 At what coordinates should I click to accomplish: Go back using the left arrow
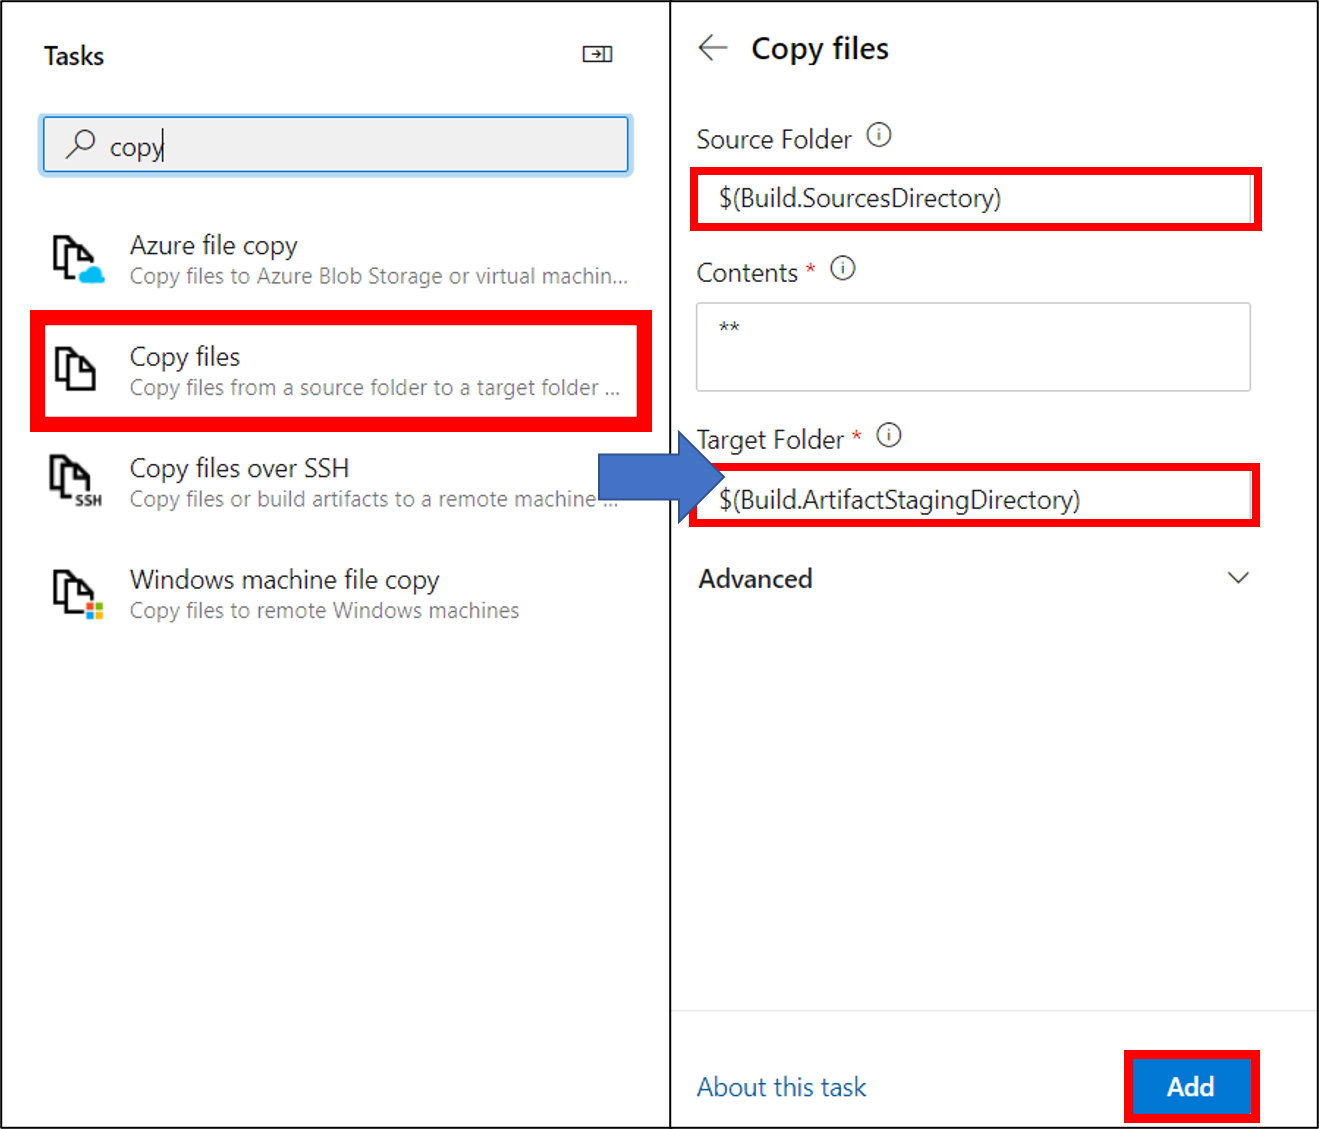[x=713, y=48]
